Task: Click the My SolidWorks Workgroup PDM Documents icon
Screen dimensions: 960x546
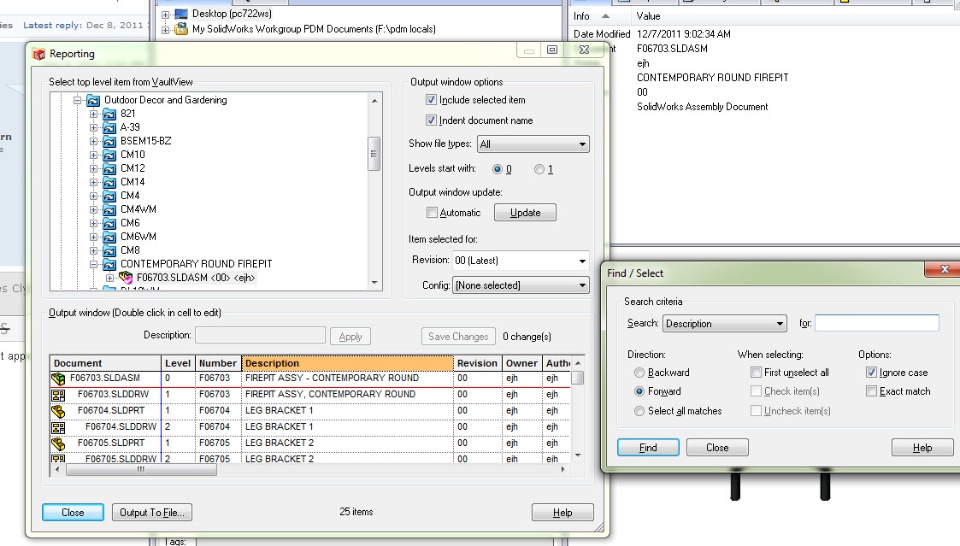Action: [x=181, y=29]
